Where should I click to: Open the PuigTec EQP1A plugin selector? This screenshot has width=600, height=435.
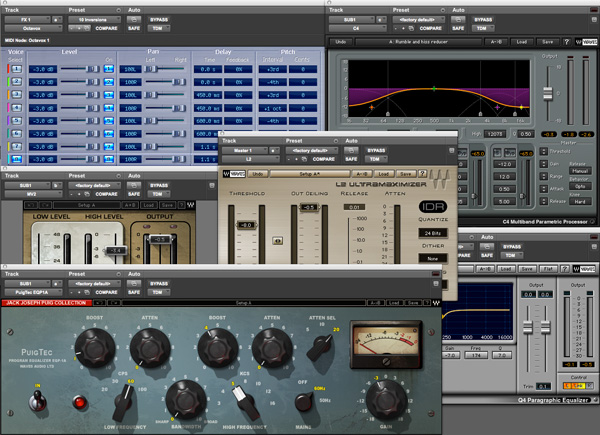[x=31, y=293]
